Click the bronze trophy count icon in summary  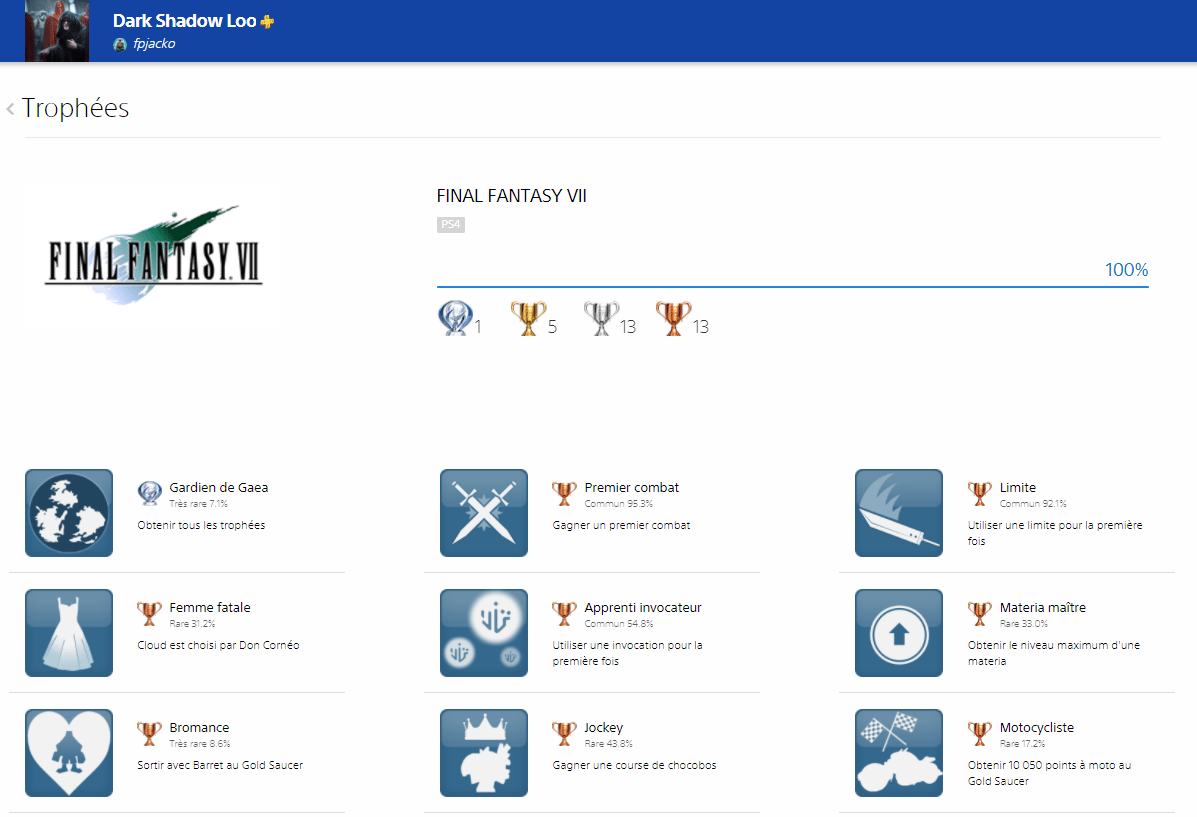tap(673, 318)
